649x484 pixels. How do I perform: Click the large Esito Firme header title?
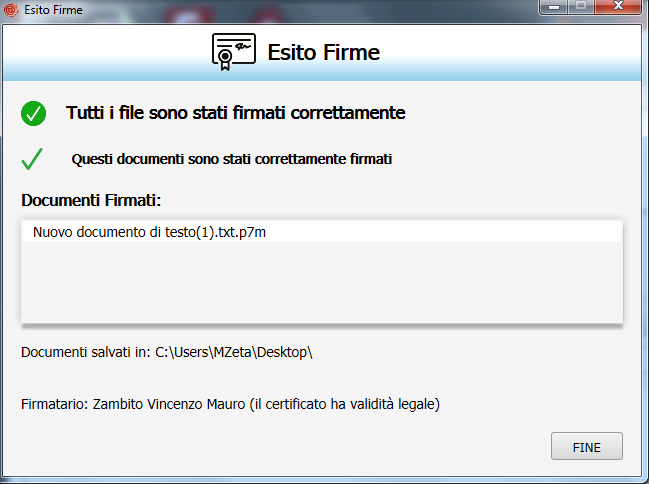[323, 52]
